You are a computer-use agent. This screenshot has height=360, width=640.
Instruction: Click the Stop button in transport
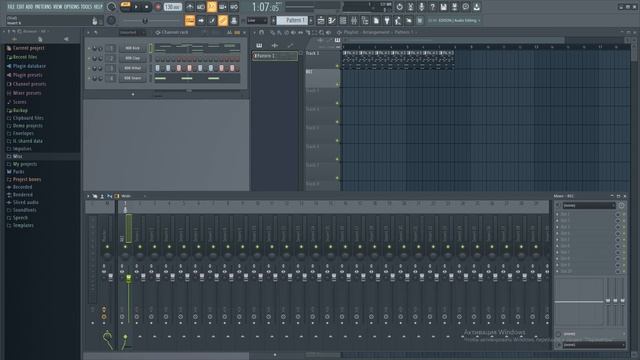tap(147, 7)
